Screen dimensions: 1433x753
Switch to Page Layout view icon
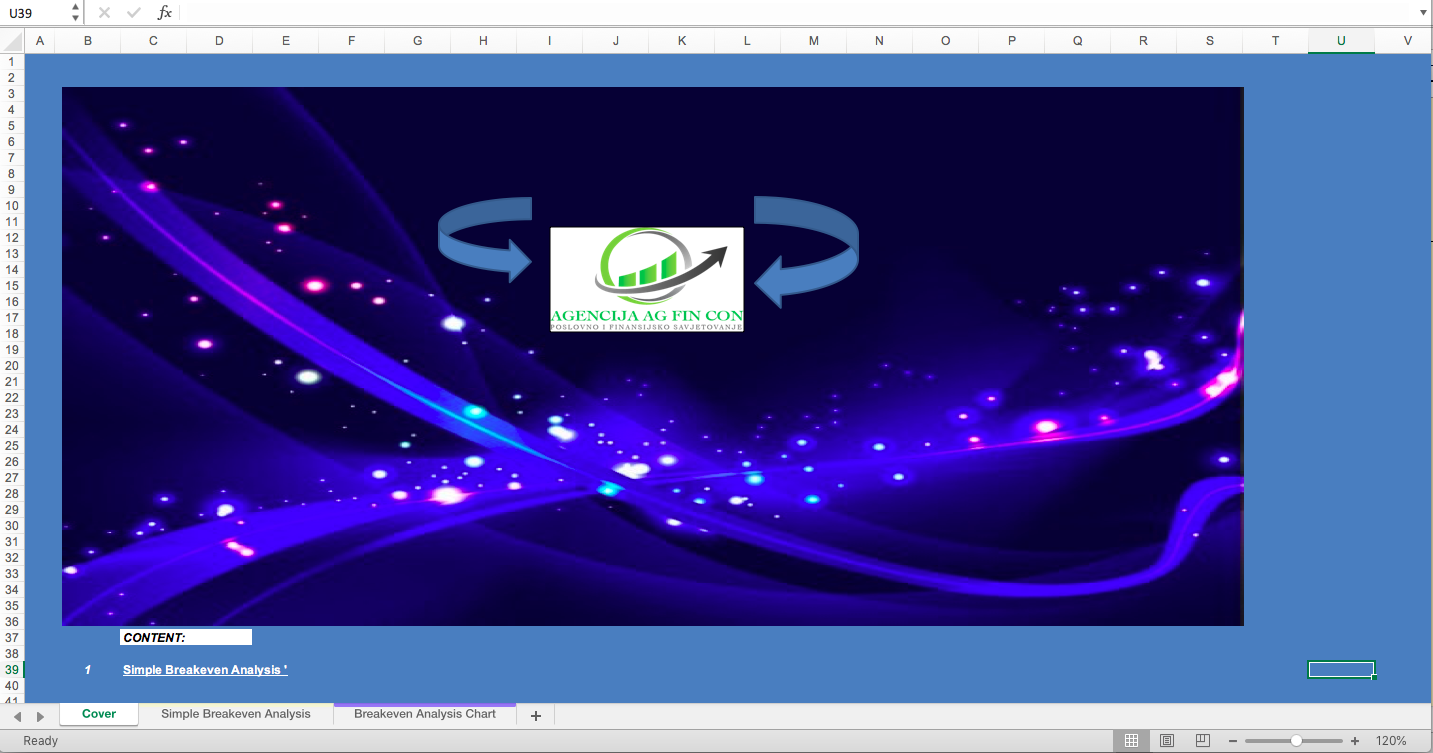(x=1167, y=741)
